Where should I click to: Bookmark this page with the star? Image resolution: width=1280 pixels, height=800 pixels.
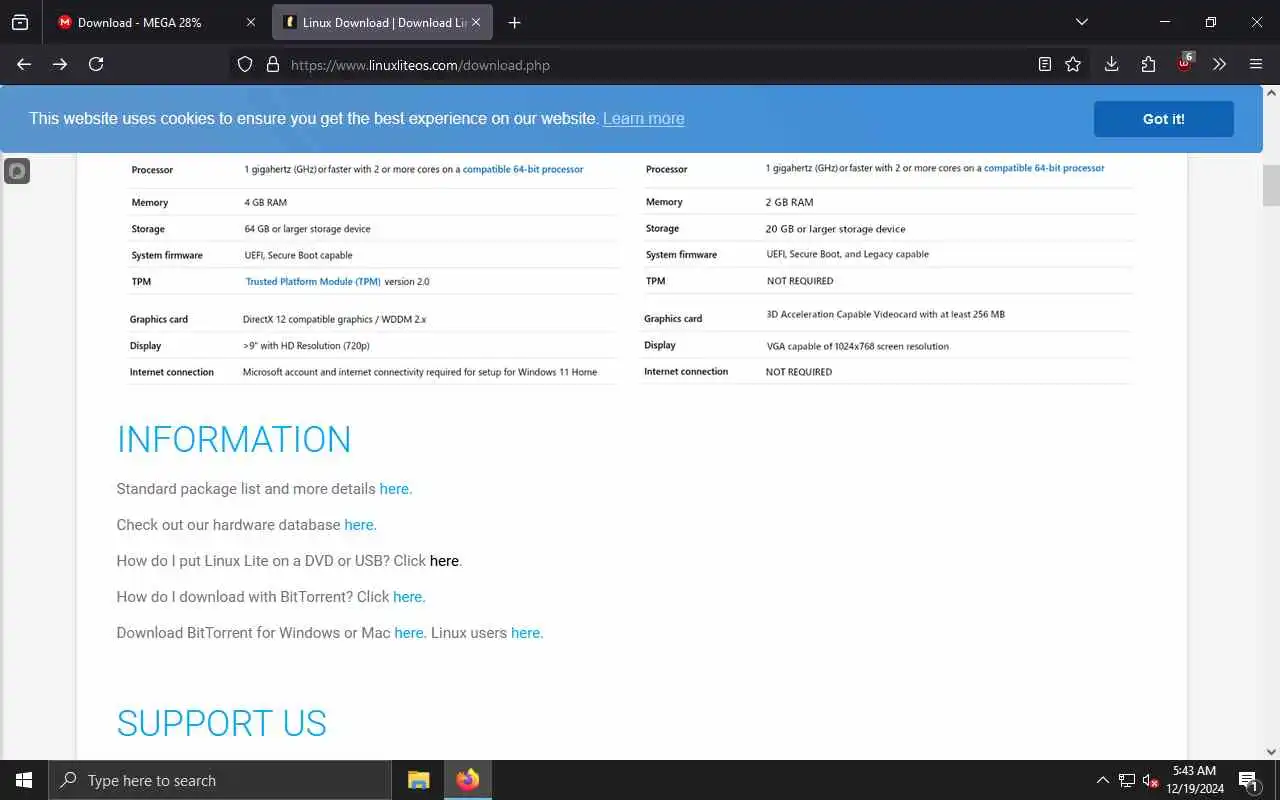tap(1073, 64)
